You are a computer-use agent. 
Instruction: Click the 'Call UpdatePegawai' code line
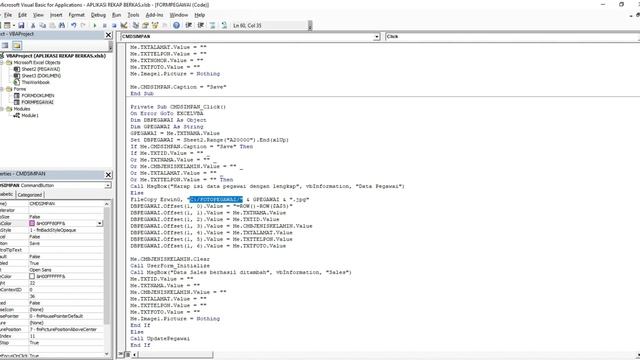(160, 338)
